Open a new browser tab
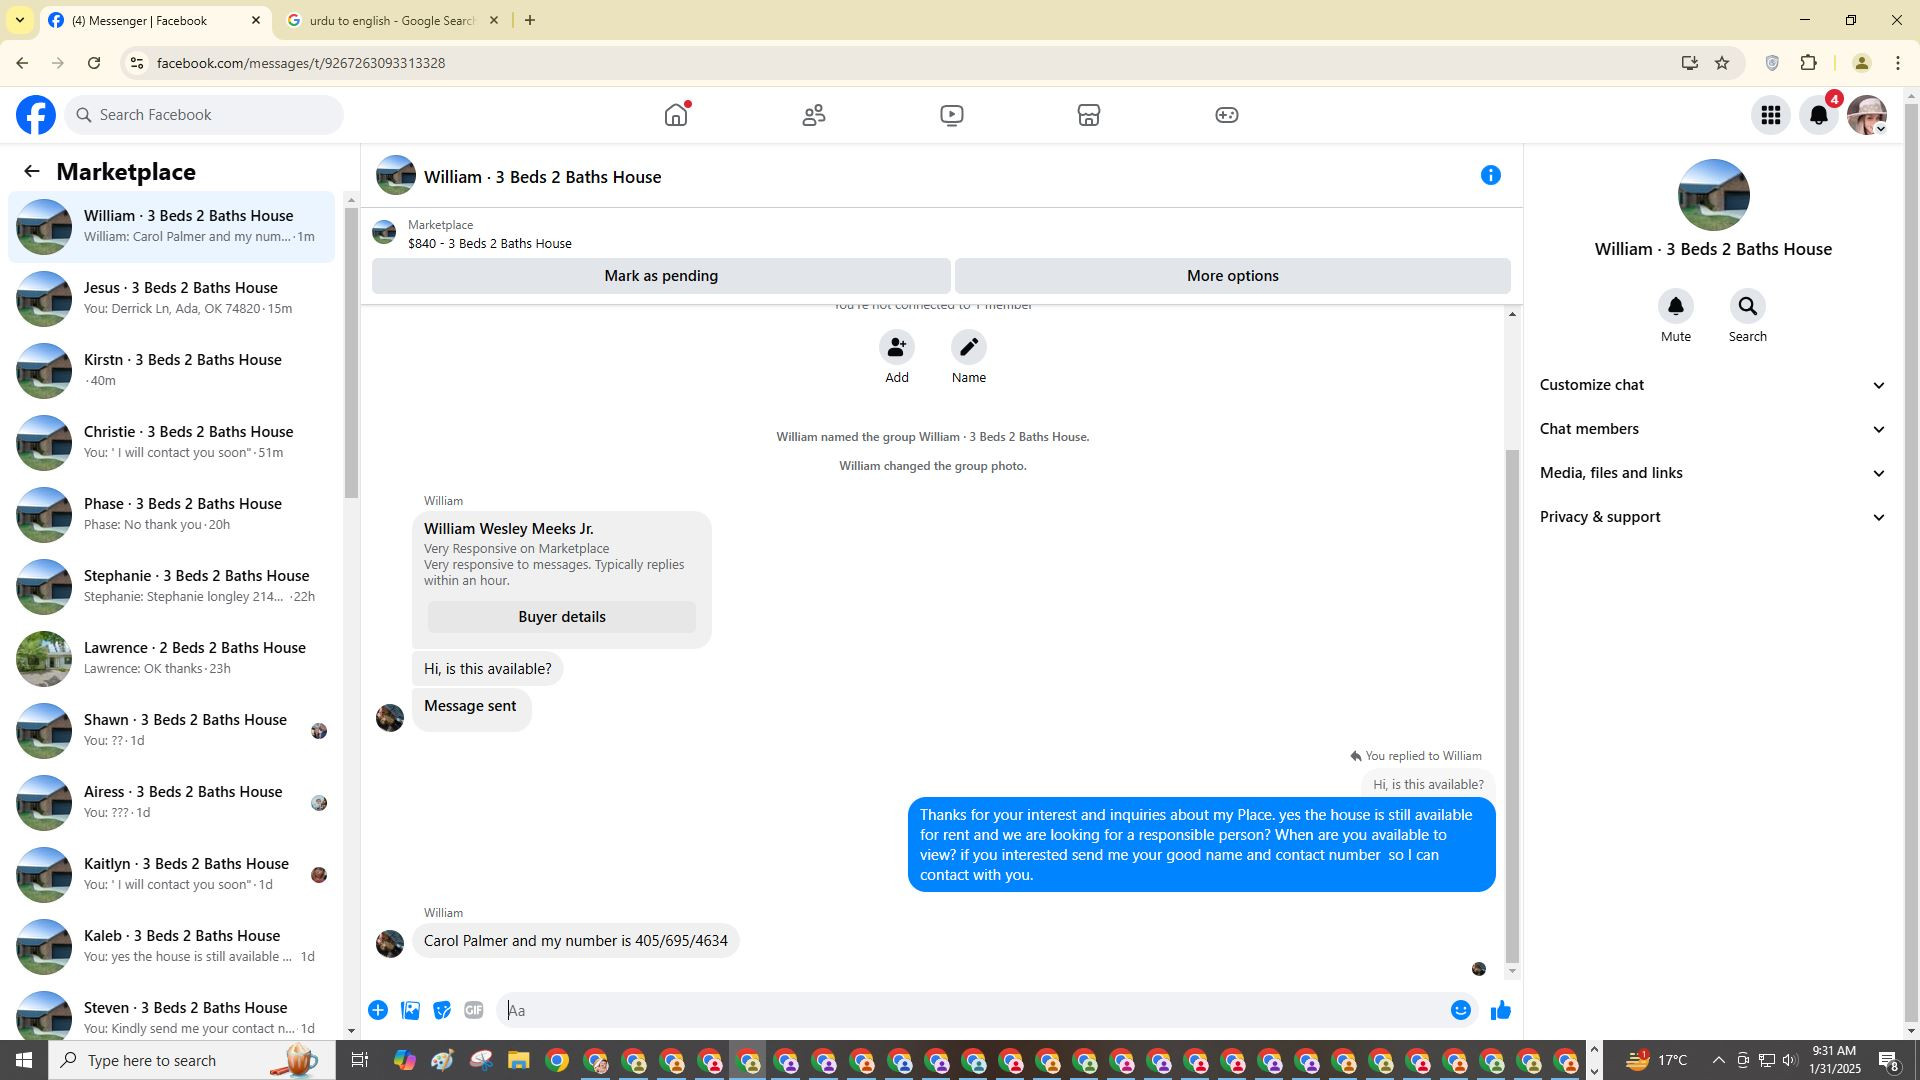This screenshot has width=1920, height=1080. [530, 20]
